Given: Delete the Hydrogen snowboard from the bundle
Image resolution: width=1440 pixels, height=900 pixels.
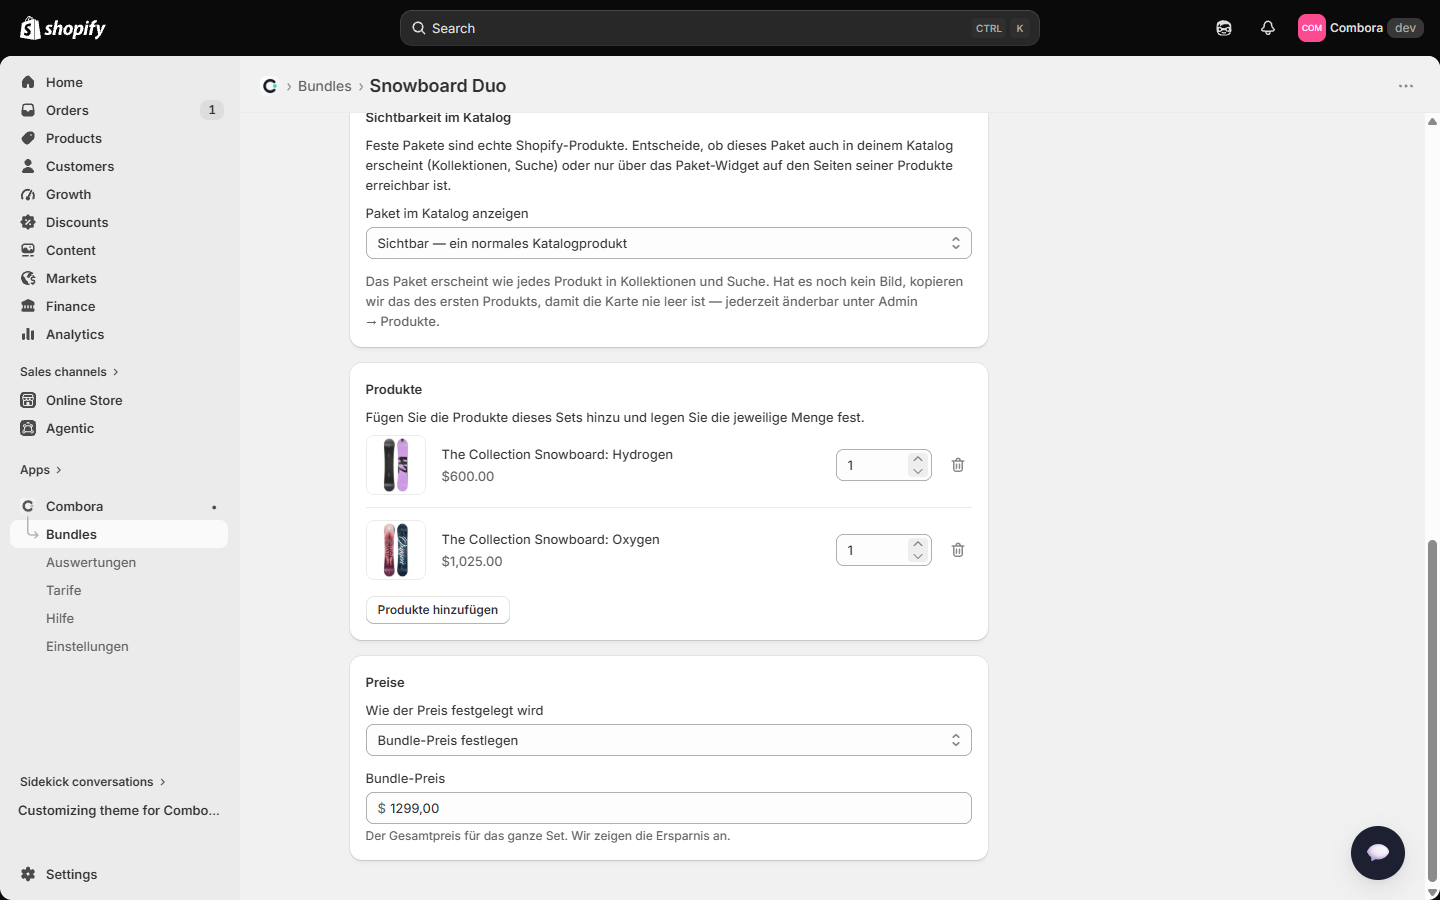Looking at the screenshot, I should [958, 465].
